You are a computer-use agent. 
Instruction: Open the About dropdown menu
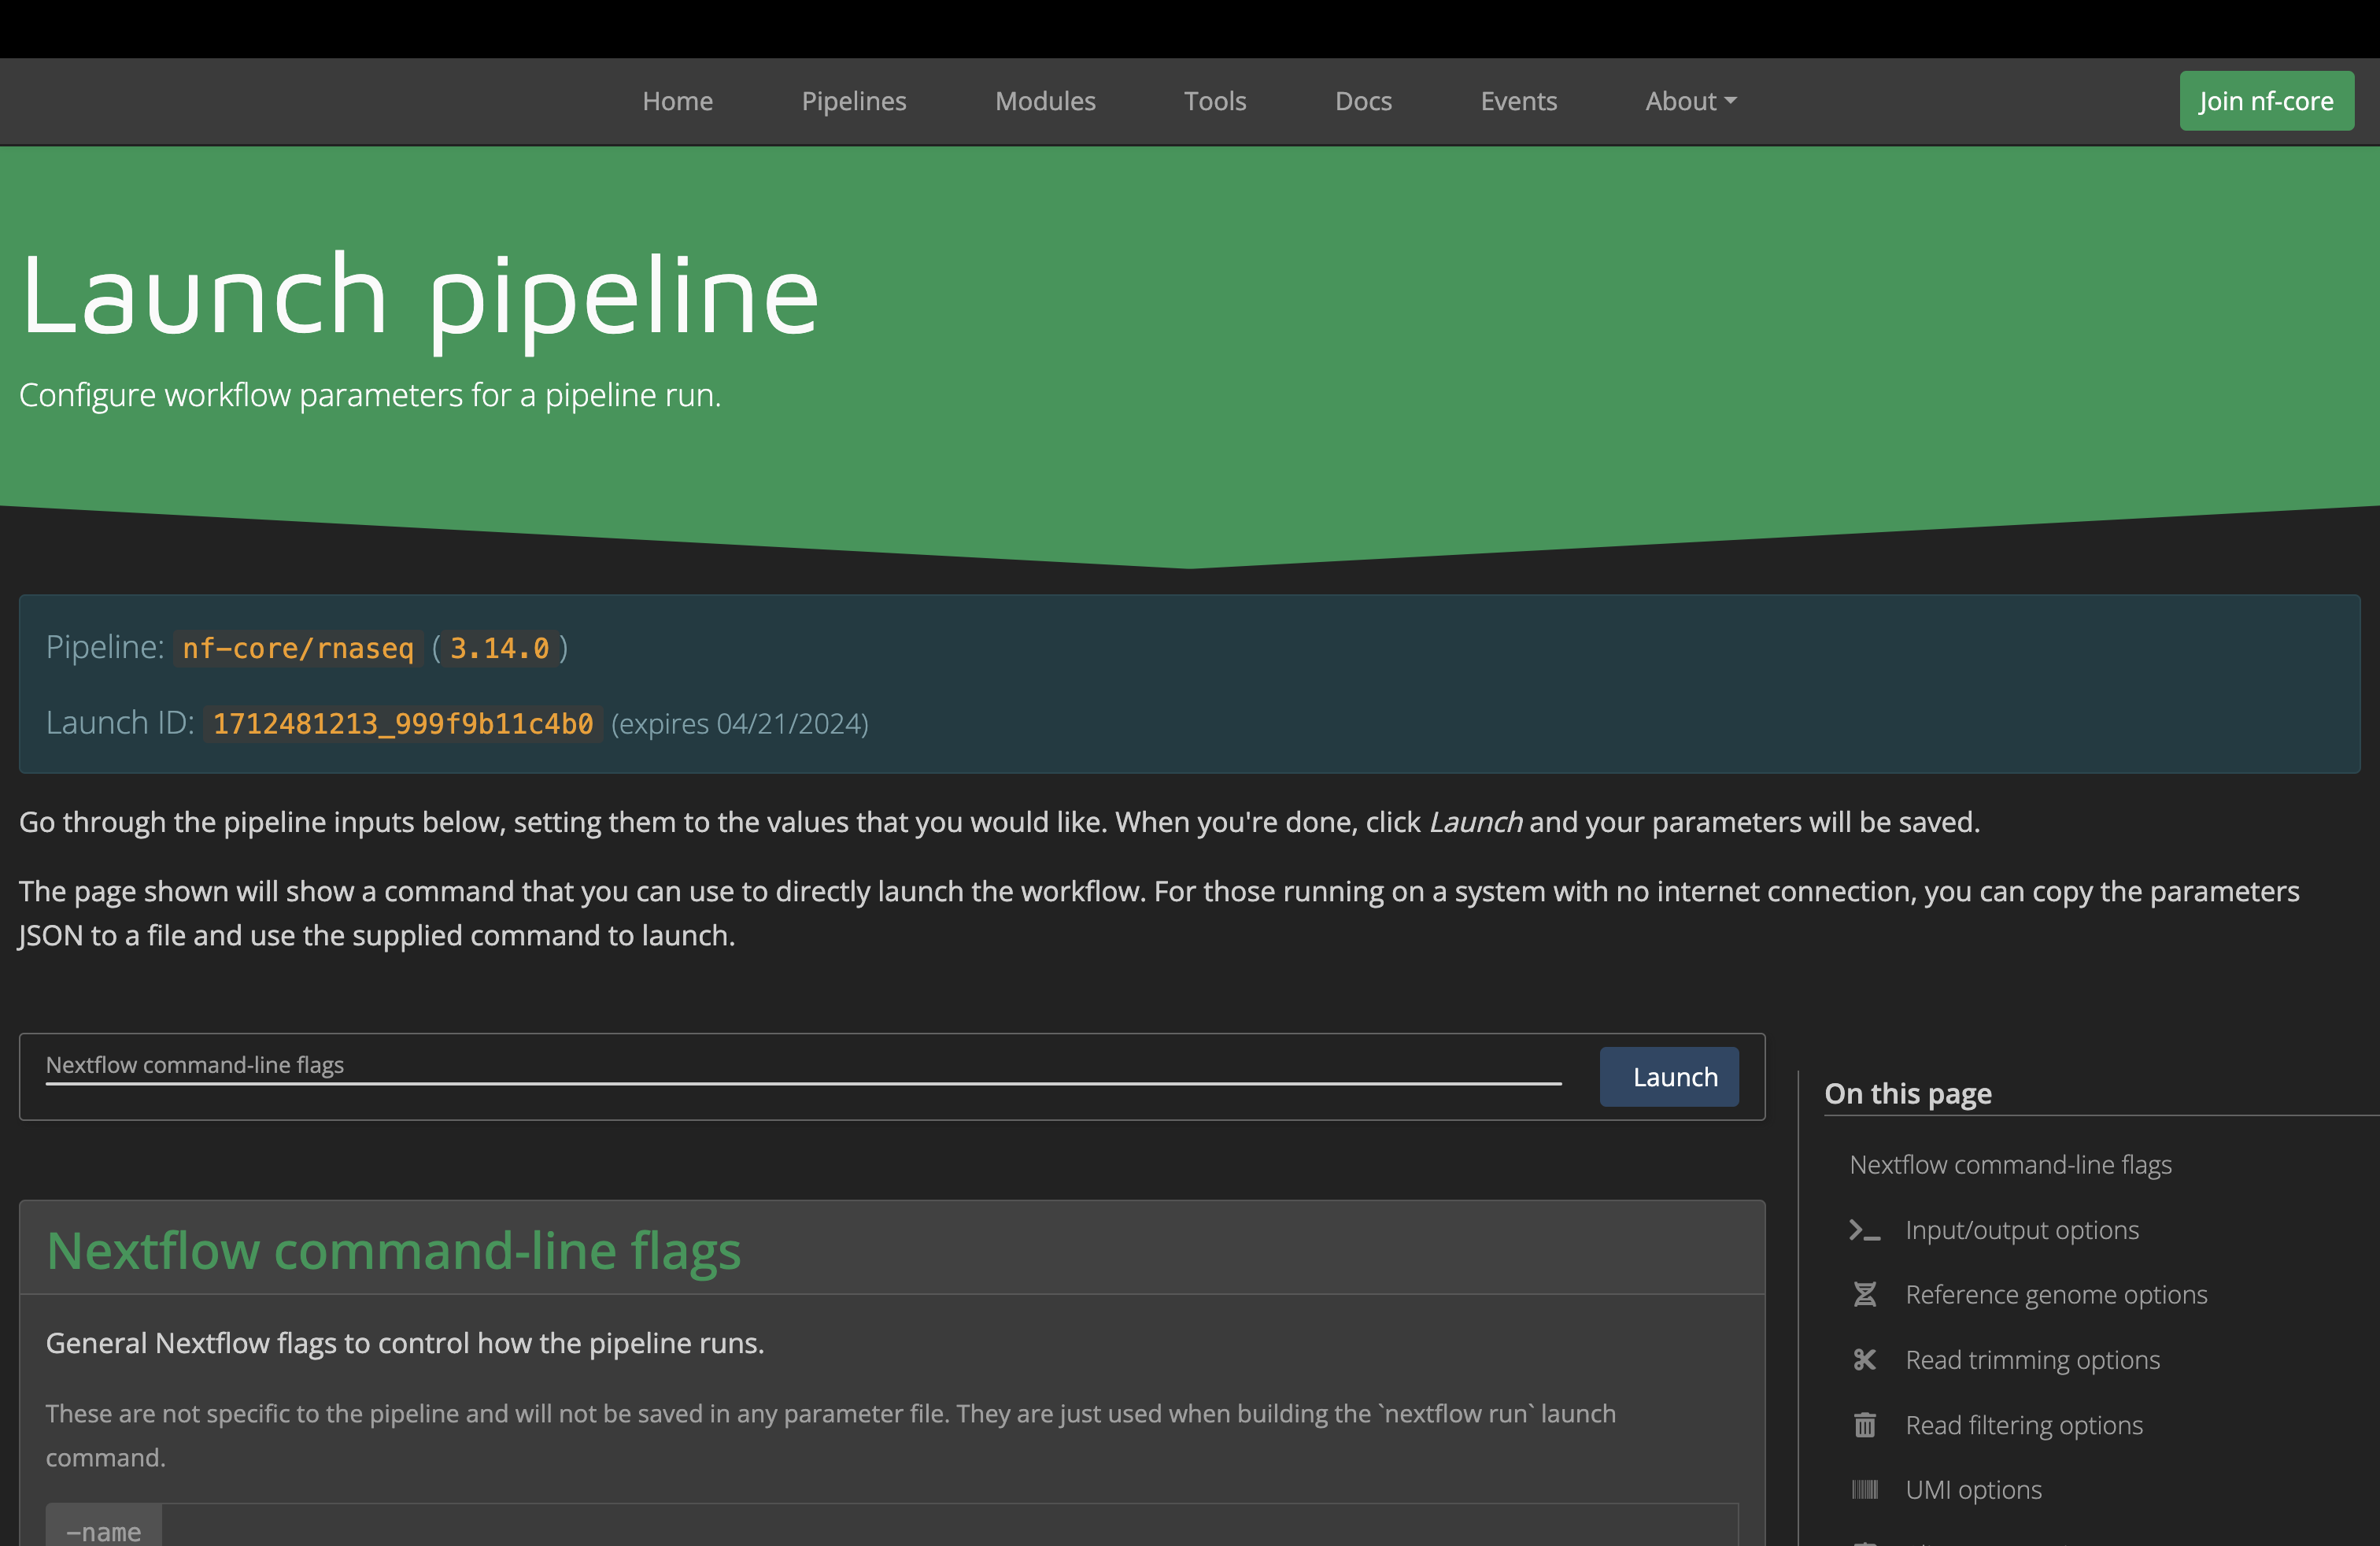(1691, 101)
